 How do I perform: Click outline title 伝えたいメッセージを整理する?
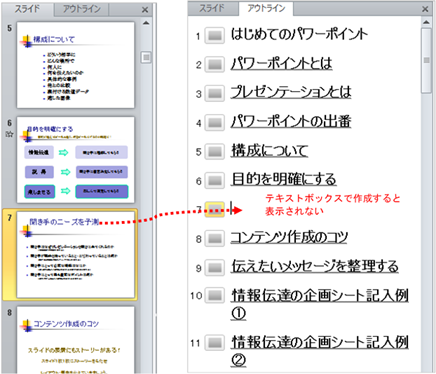pyautogui.click(x=315, y=266)
